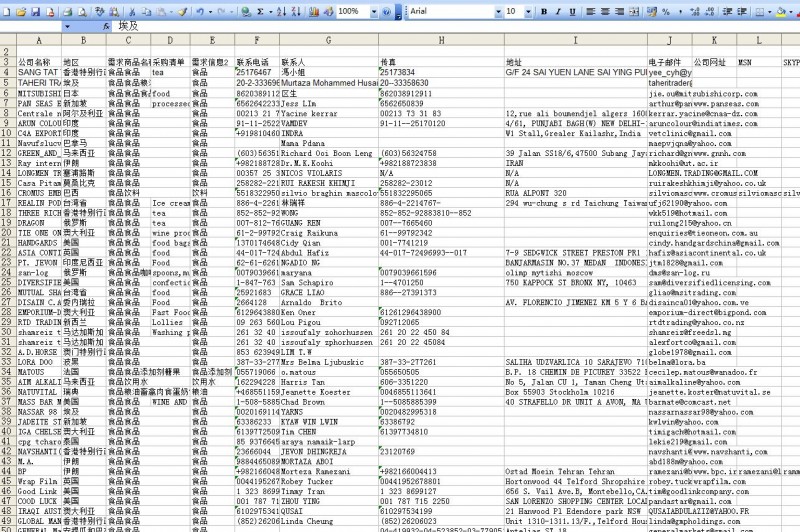Open the Standard toolbar options arrow

(398, 12)
